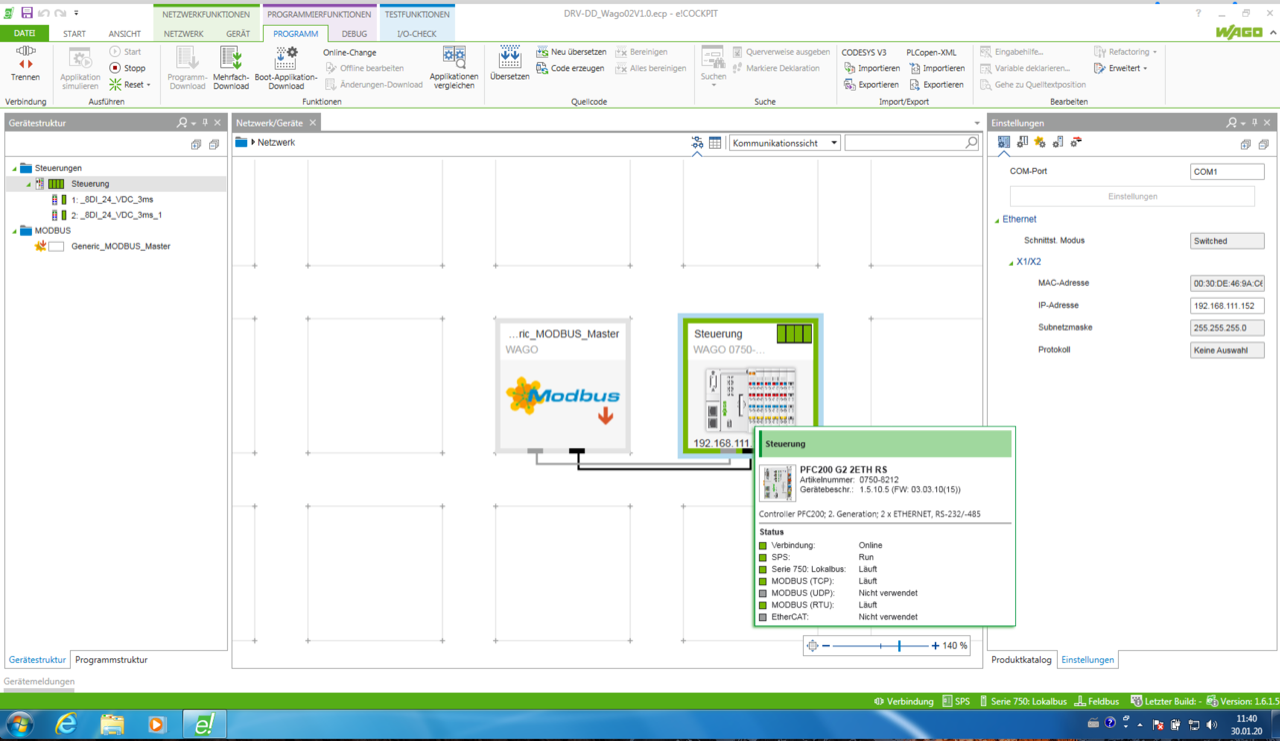The height and width of the screenshot is (741, 1280).
Task: Click the Mehrfach-Download icon
Action: pyautogui.click(x=231, y=58)
